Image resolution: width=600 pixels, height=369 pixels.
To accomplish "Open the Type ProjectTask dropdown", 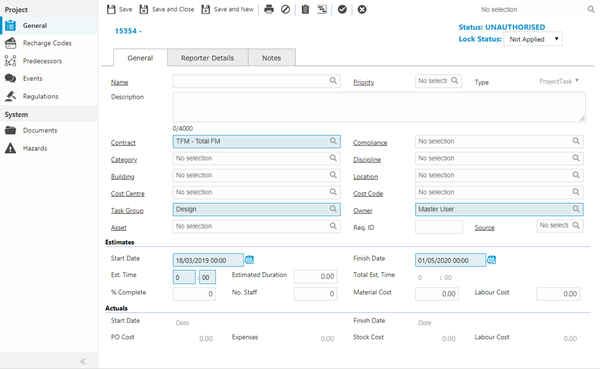I will pyautogui.click(x=559, y=81).
